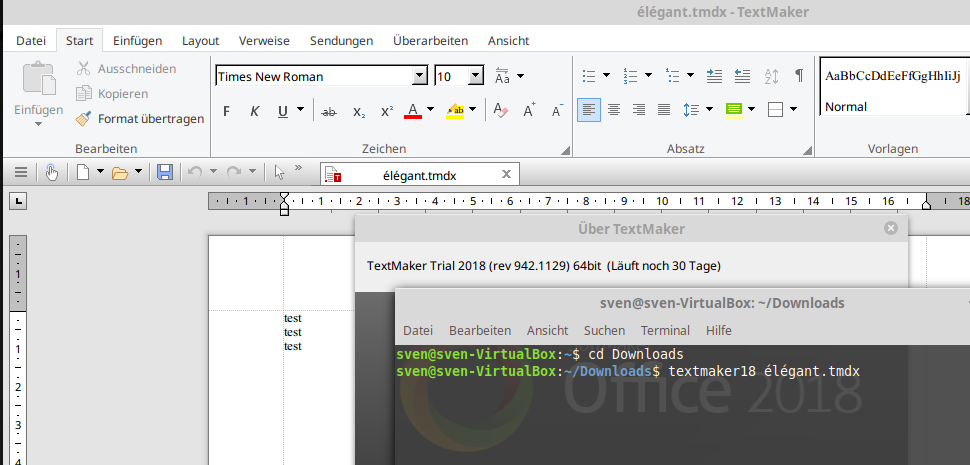Click clear formatting eraser icon

coord(500,111)
